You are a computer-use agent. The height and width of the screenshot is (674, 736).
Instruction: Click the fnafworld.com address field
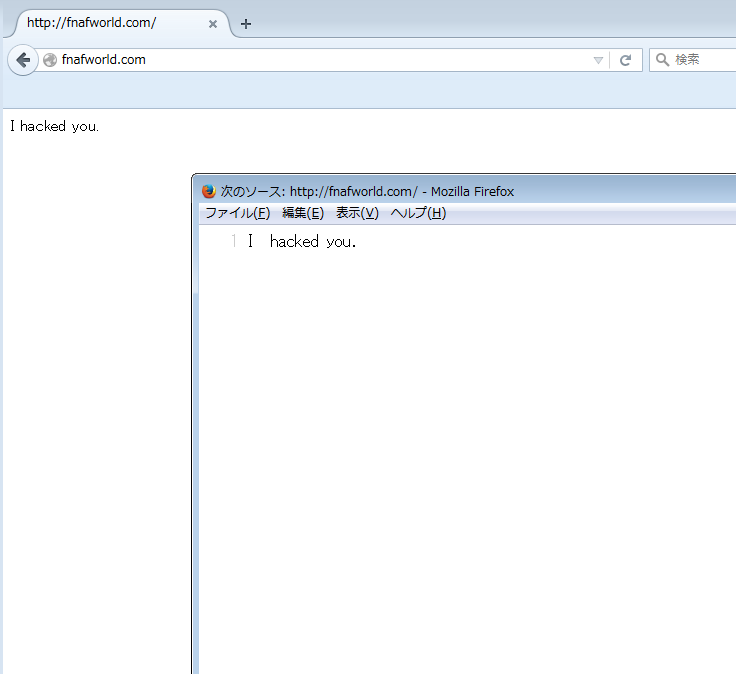(300, 60)
